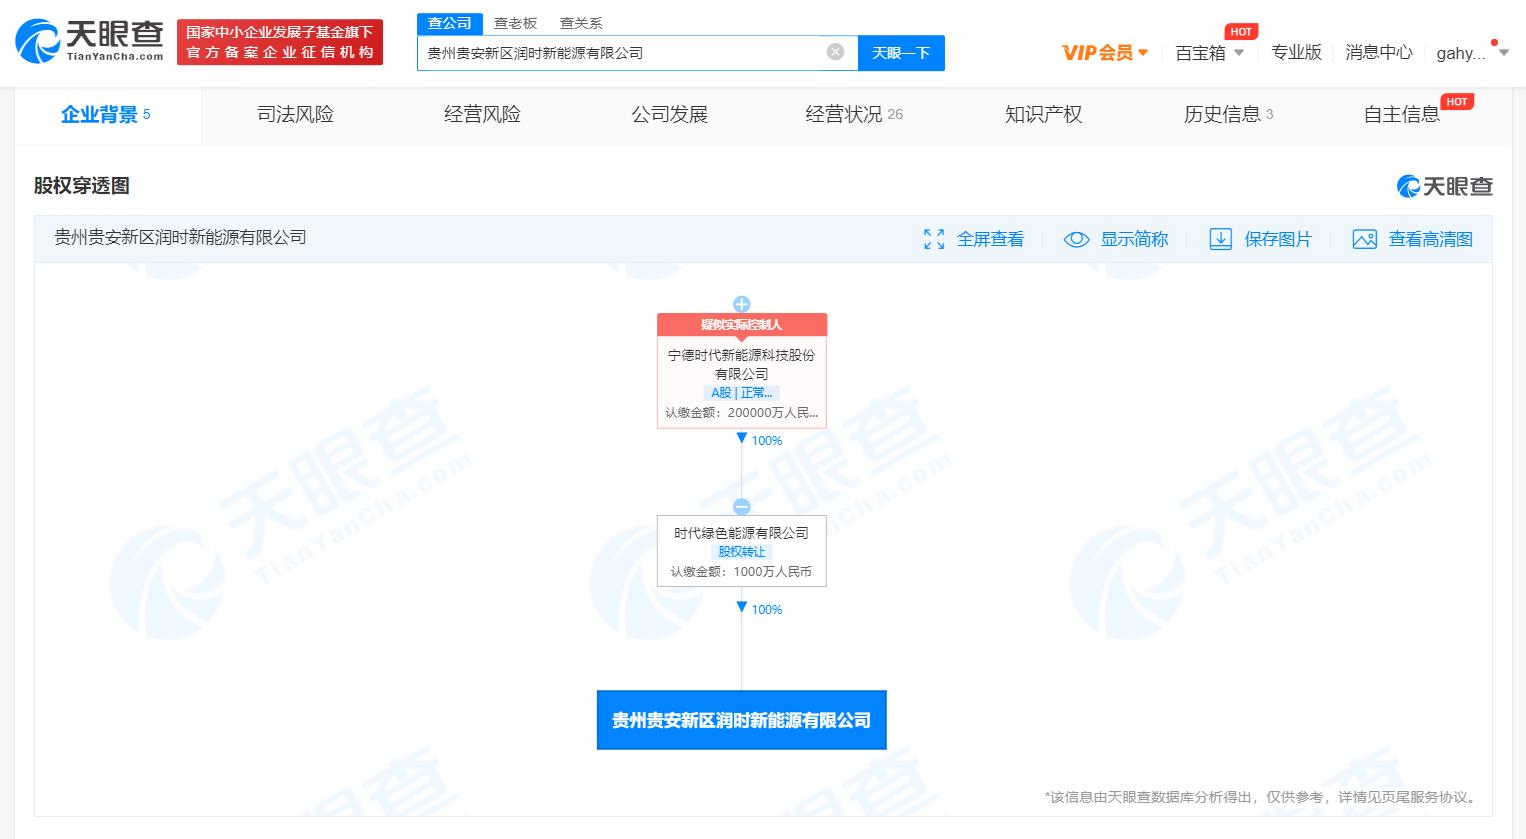Clear the search box with the X icon

[x=835, y=52]
